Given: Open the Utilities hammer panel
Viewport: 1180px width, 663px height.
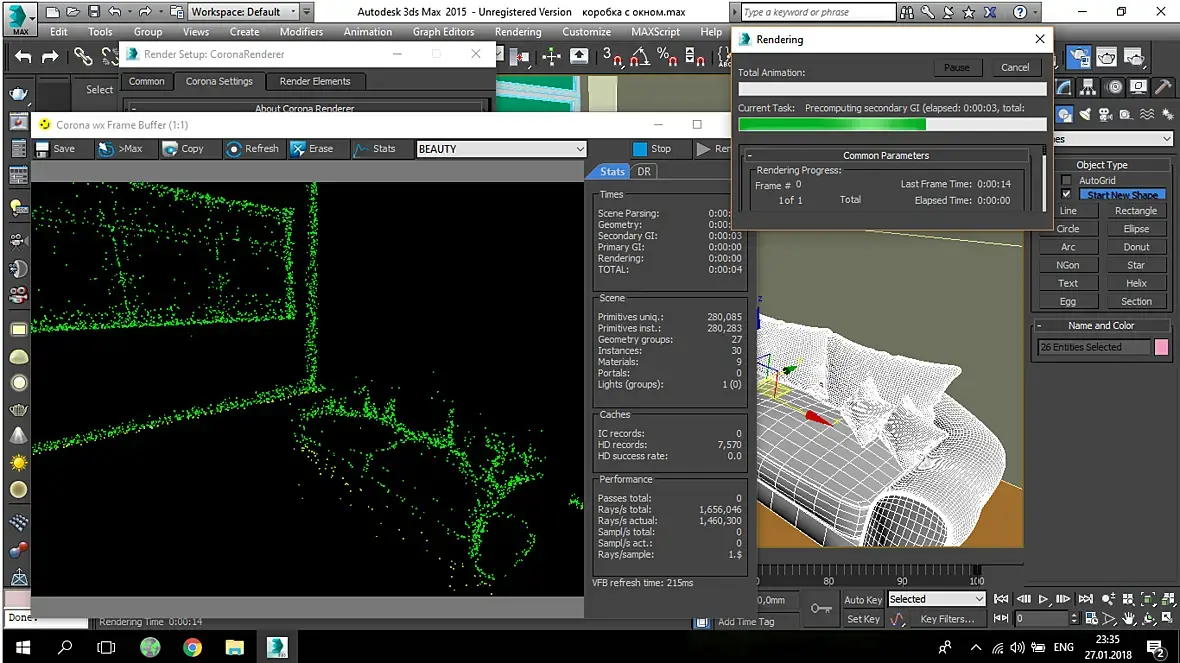Looking at the screenshot, I should [1164, 88].
